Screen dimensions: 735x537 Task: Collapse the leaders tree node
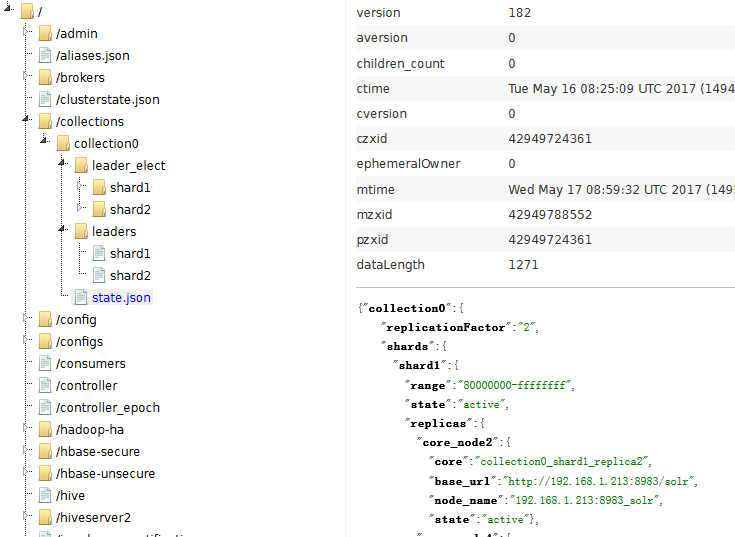pyautogui.click(x=62, y=229)
